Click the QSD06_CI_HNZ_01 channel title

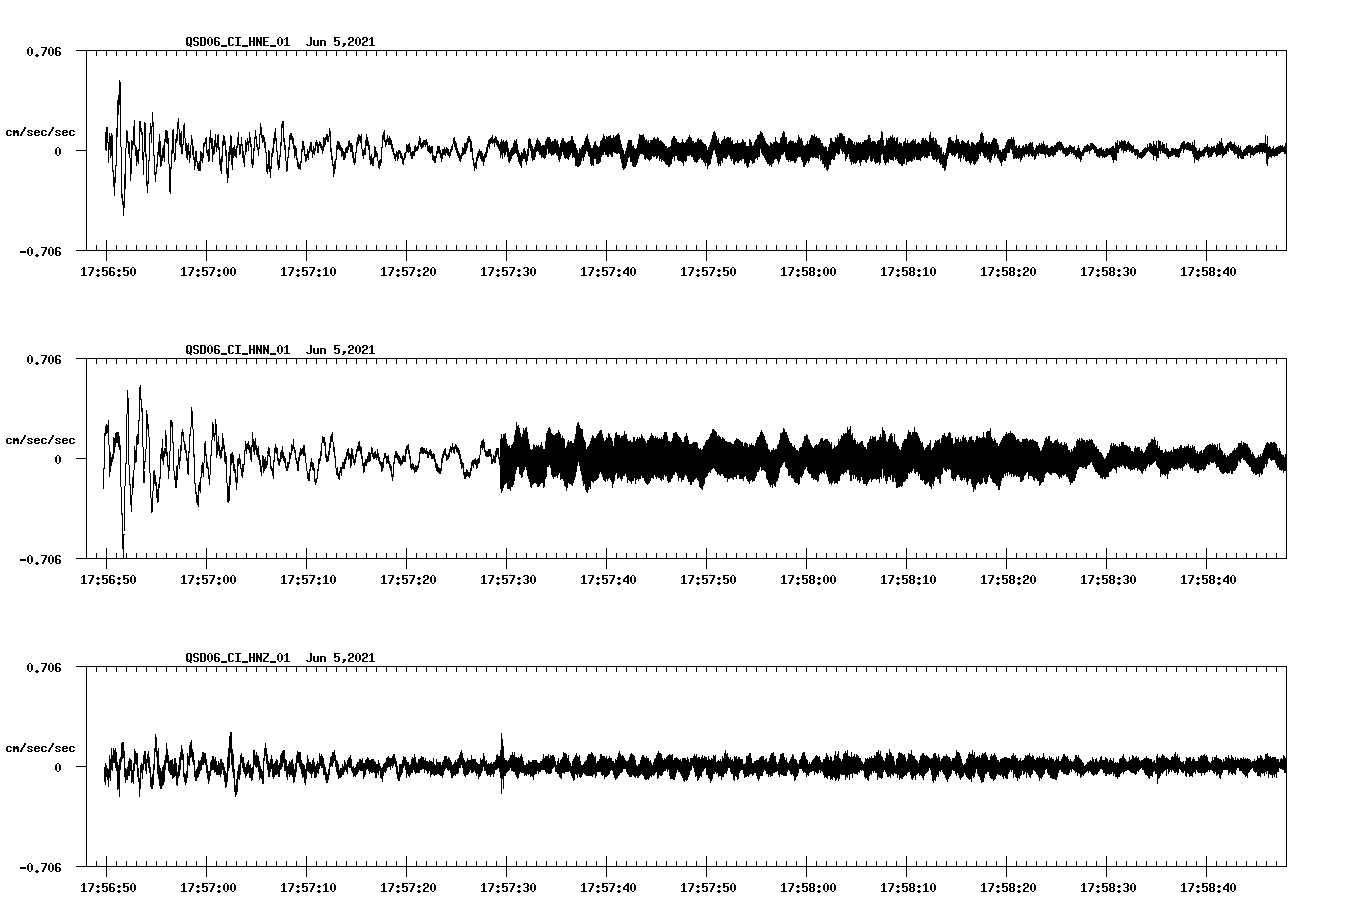coord(237,658)
